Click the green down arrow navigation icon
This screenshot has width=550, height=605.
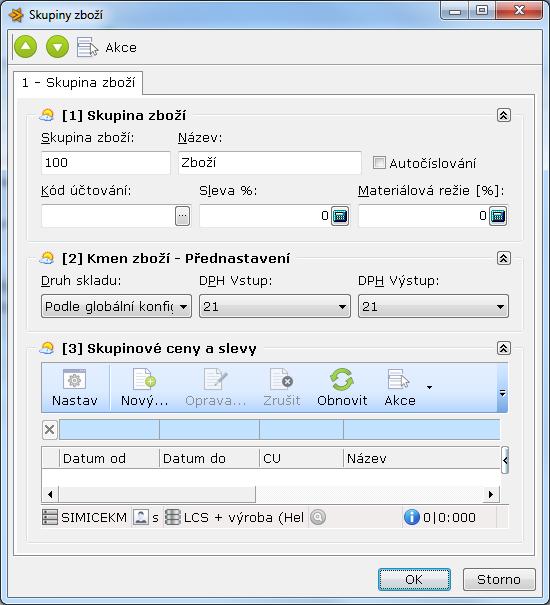pyautogui.click(x=58, y=47)
